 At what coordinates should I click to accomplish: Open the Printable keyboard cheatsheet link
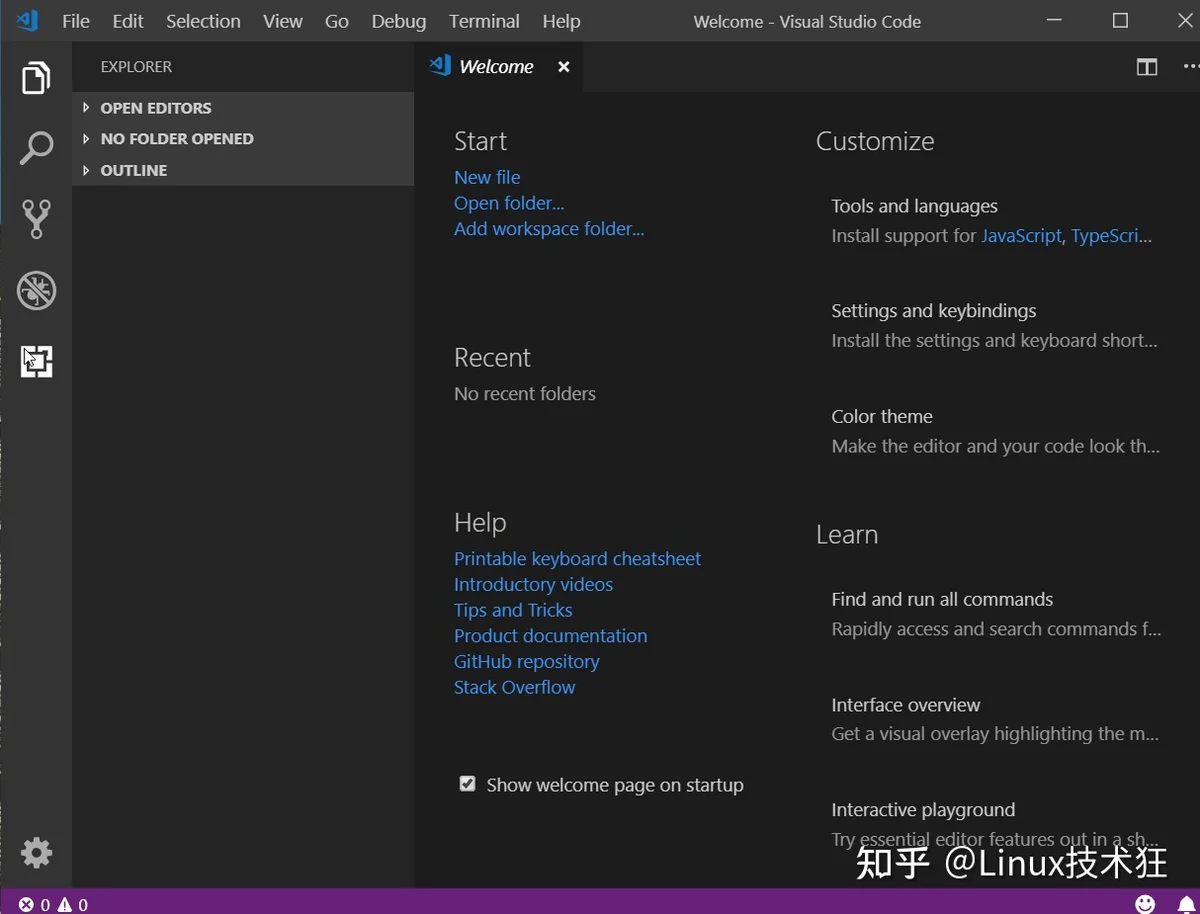click(577, 558)
